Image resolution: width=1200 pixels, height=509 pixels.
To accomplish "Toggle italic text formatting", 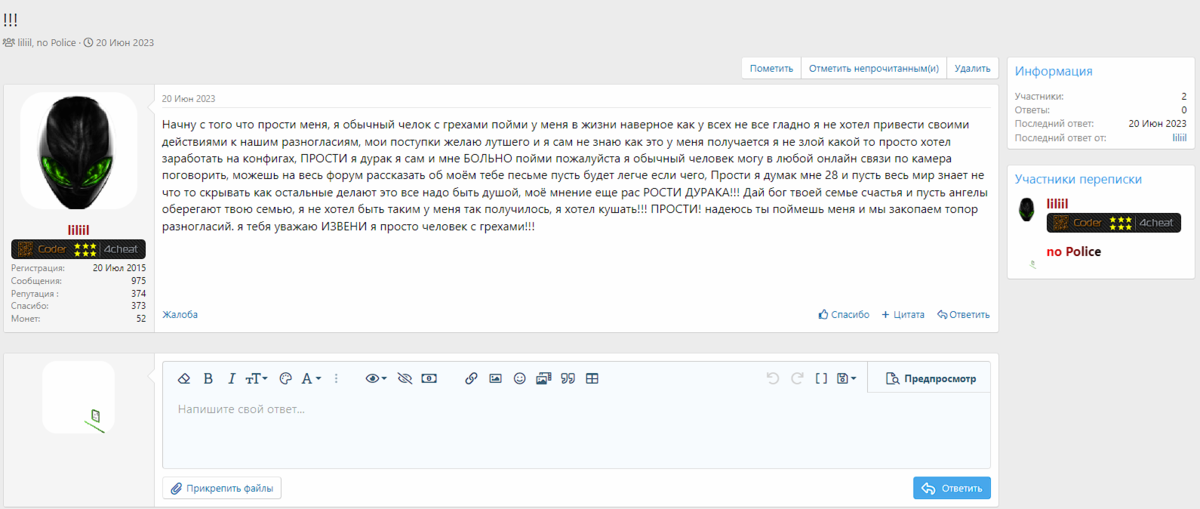I will click(231, 379).
